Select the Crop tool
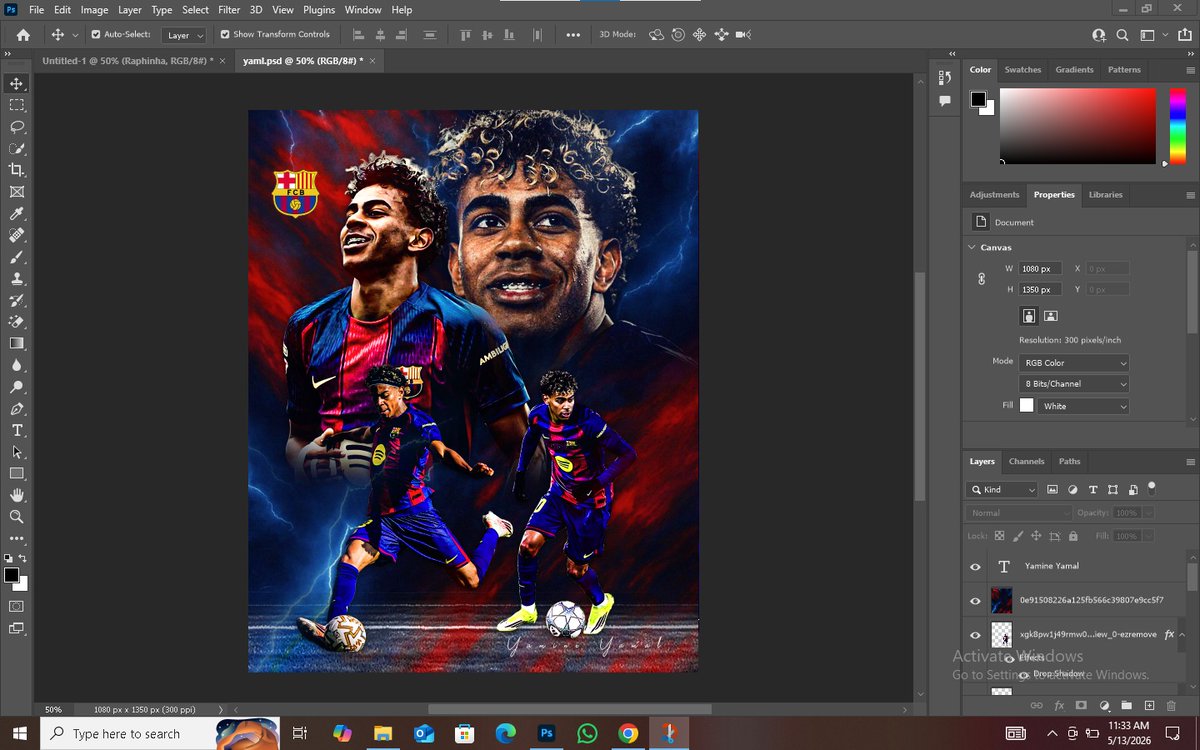 tap(16, 170)
